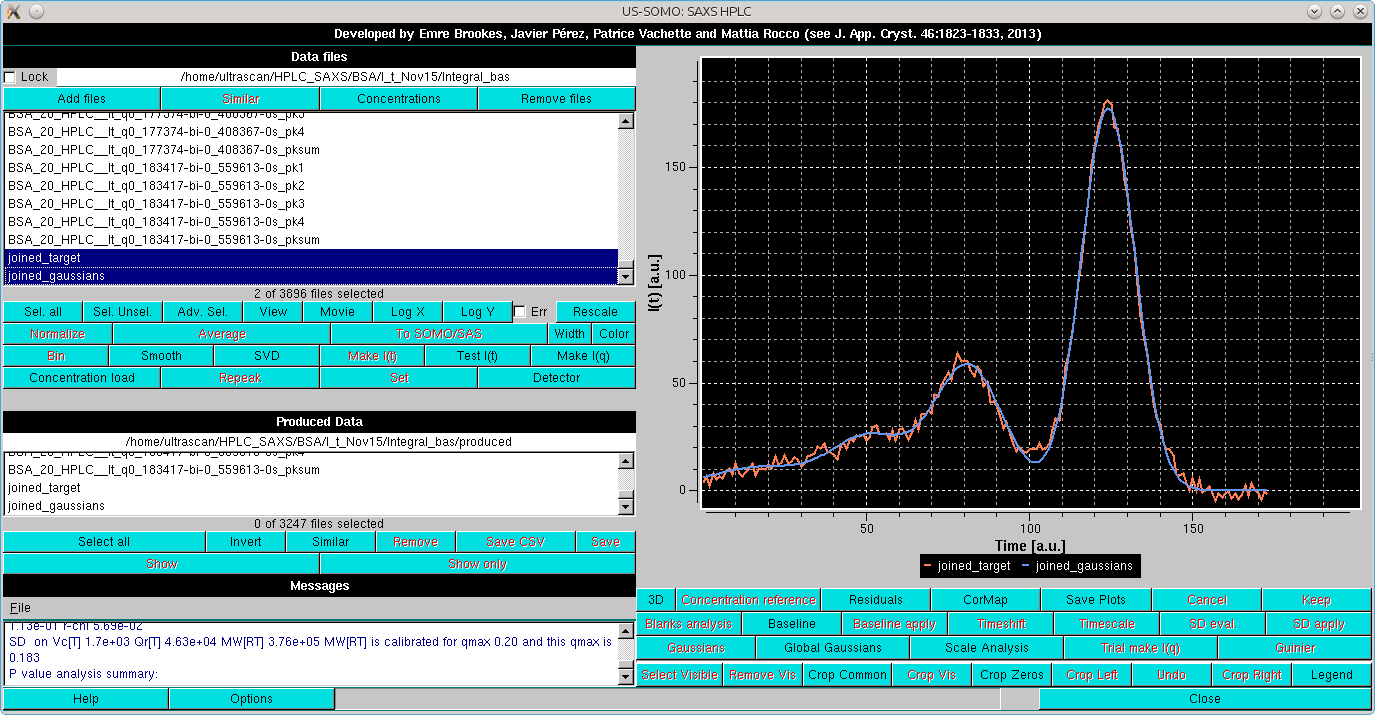Click Sel. all button
Image resolution: width=1375 pixels, height=715 pixels.
pos(42,312)
